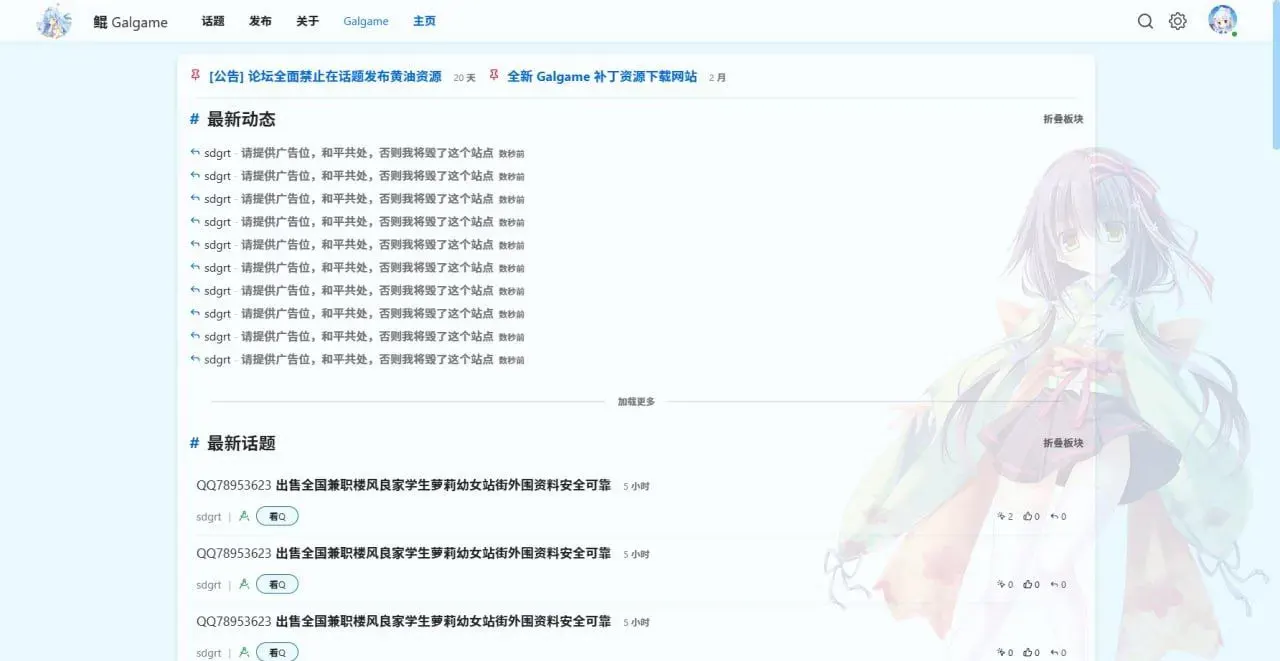The height and width of the screenshot is (661, 1280).
Task: Open the [公告] 论坛全面禁止 pinned announcement
Action: [x=325, y=76]
